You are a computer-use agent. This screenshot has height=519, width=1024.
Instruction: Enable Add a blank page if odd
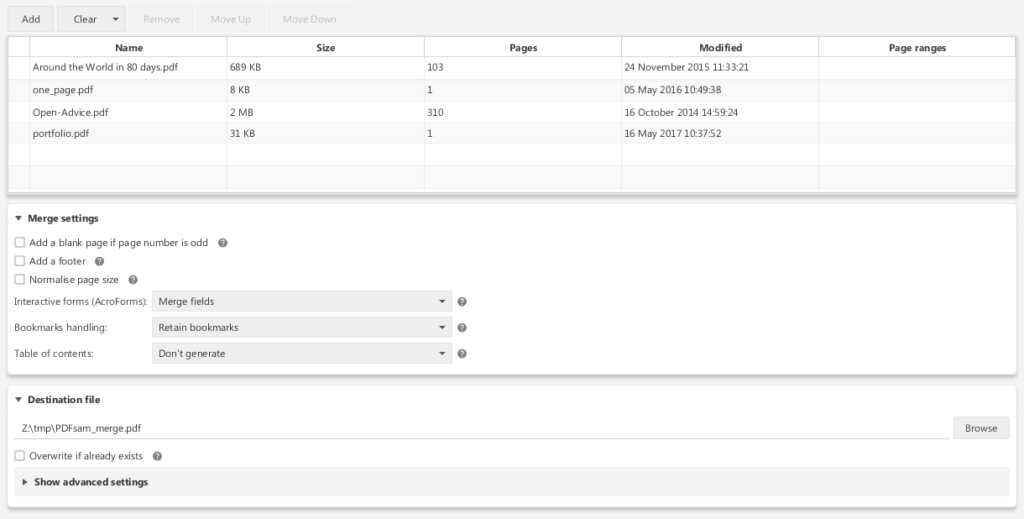pos(20,243)
